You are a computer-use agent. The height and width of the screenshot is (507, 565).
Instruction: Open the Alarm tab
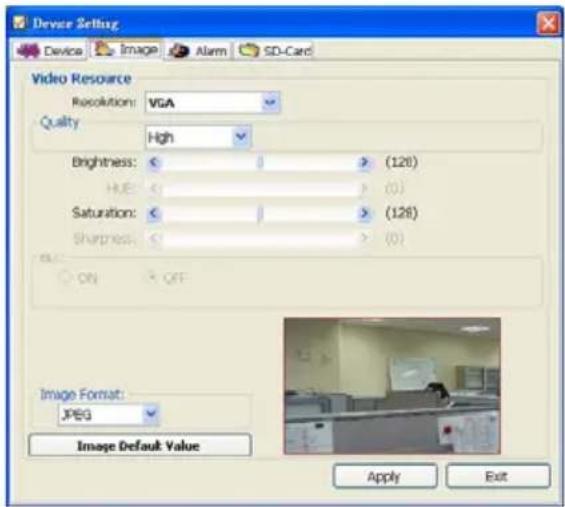tap(198, 51)
